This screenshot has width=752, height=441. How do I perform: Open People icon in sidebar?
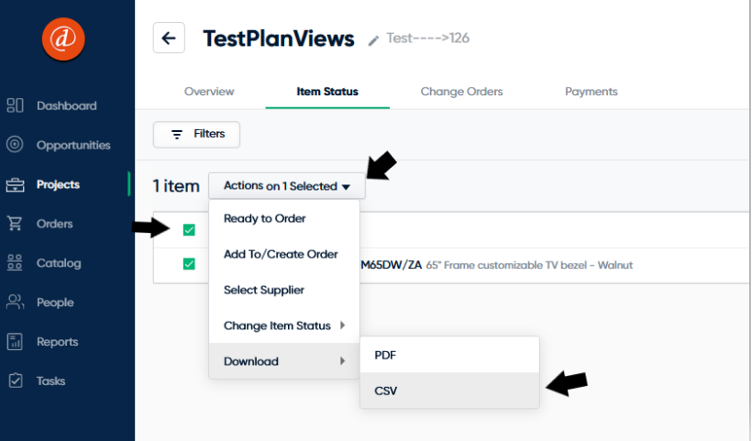[15, 302]
